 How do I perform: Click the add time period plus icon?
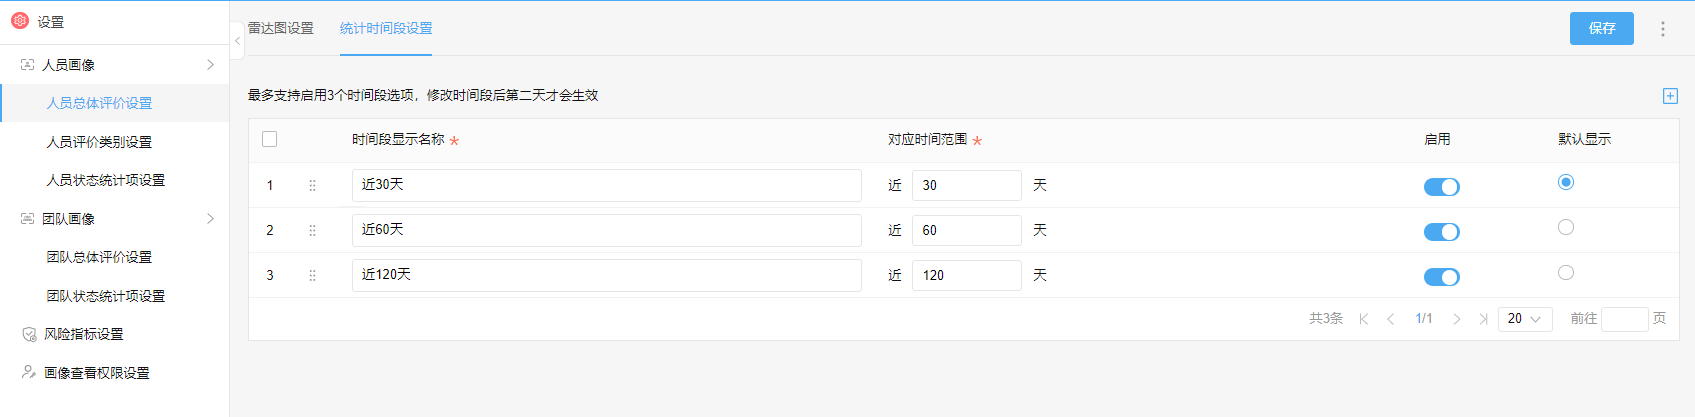tap(1670, 96)
